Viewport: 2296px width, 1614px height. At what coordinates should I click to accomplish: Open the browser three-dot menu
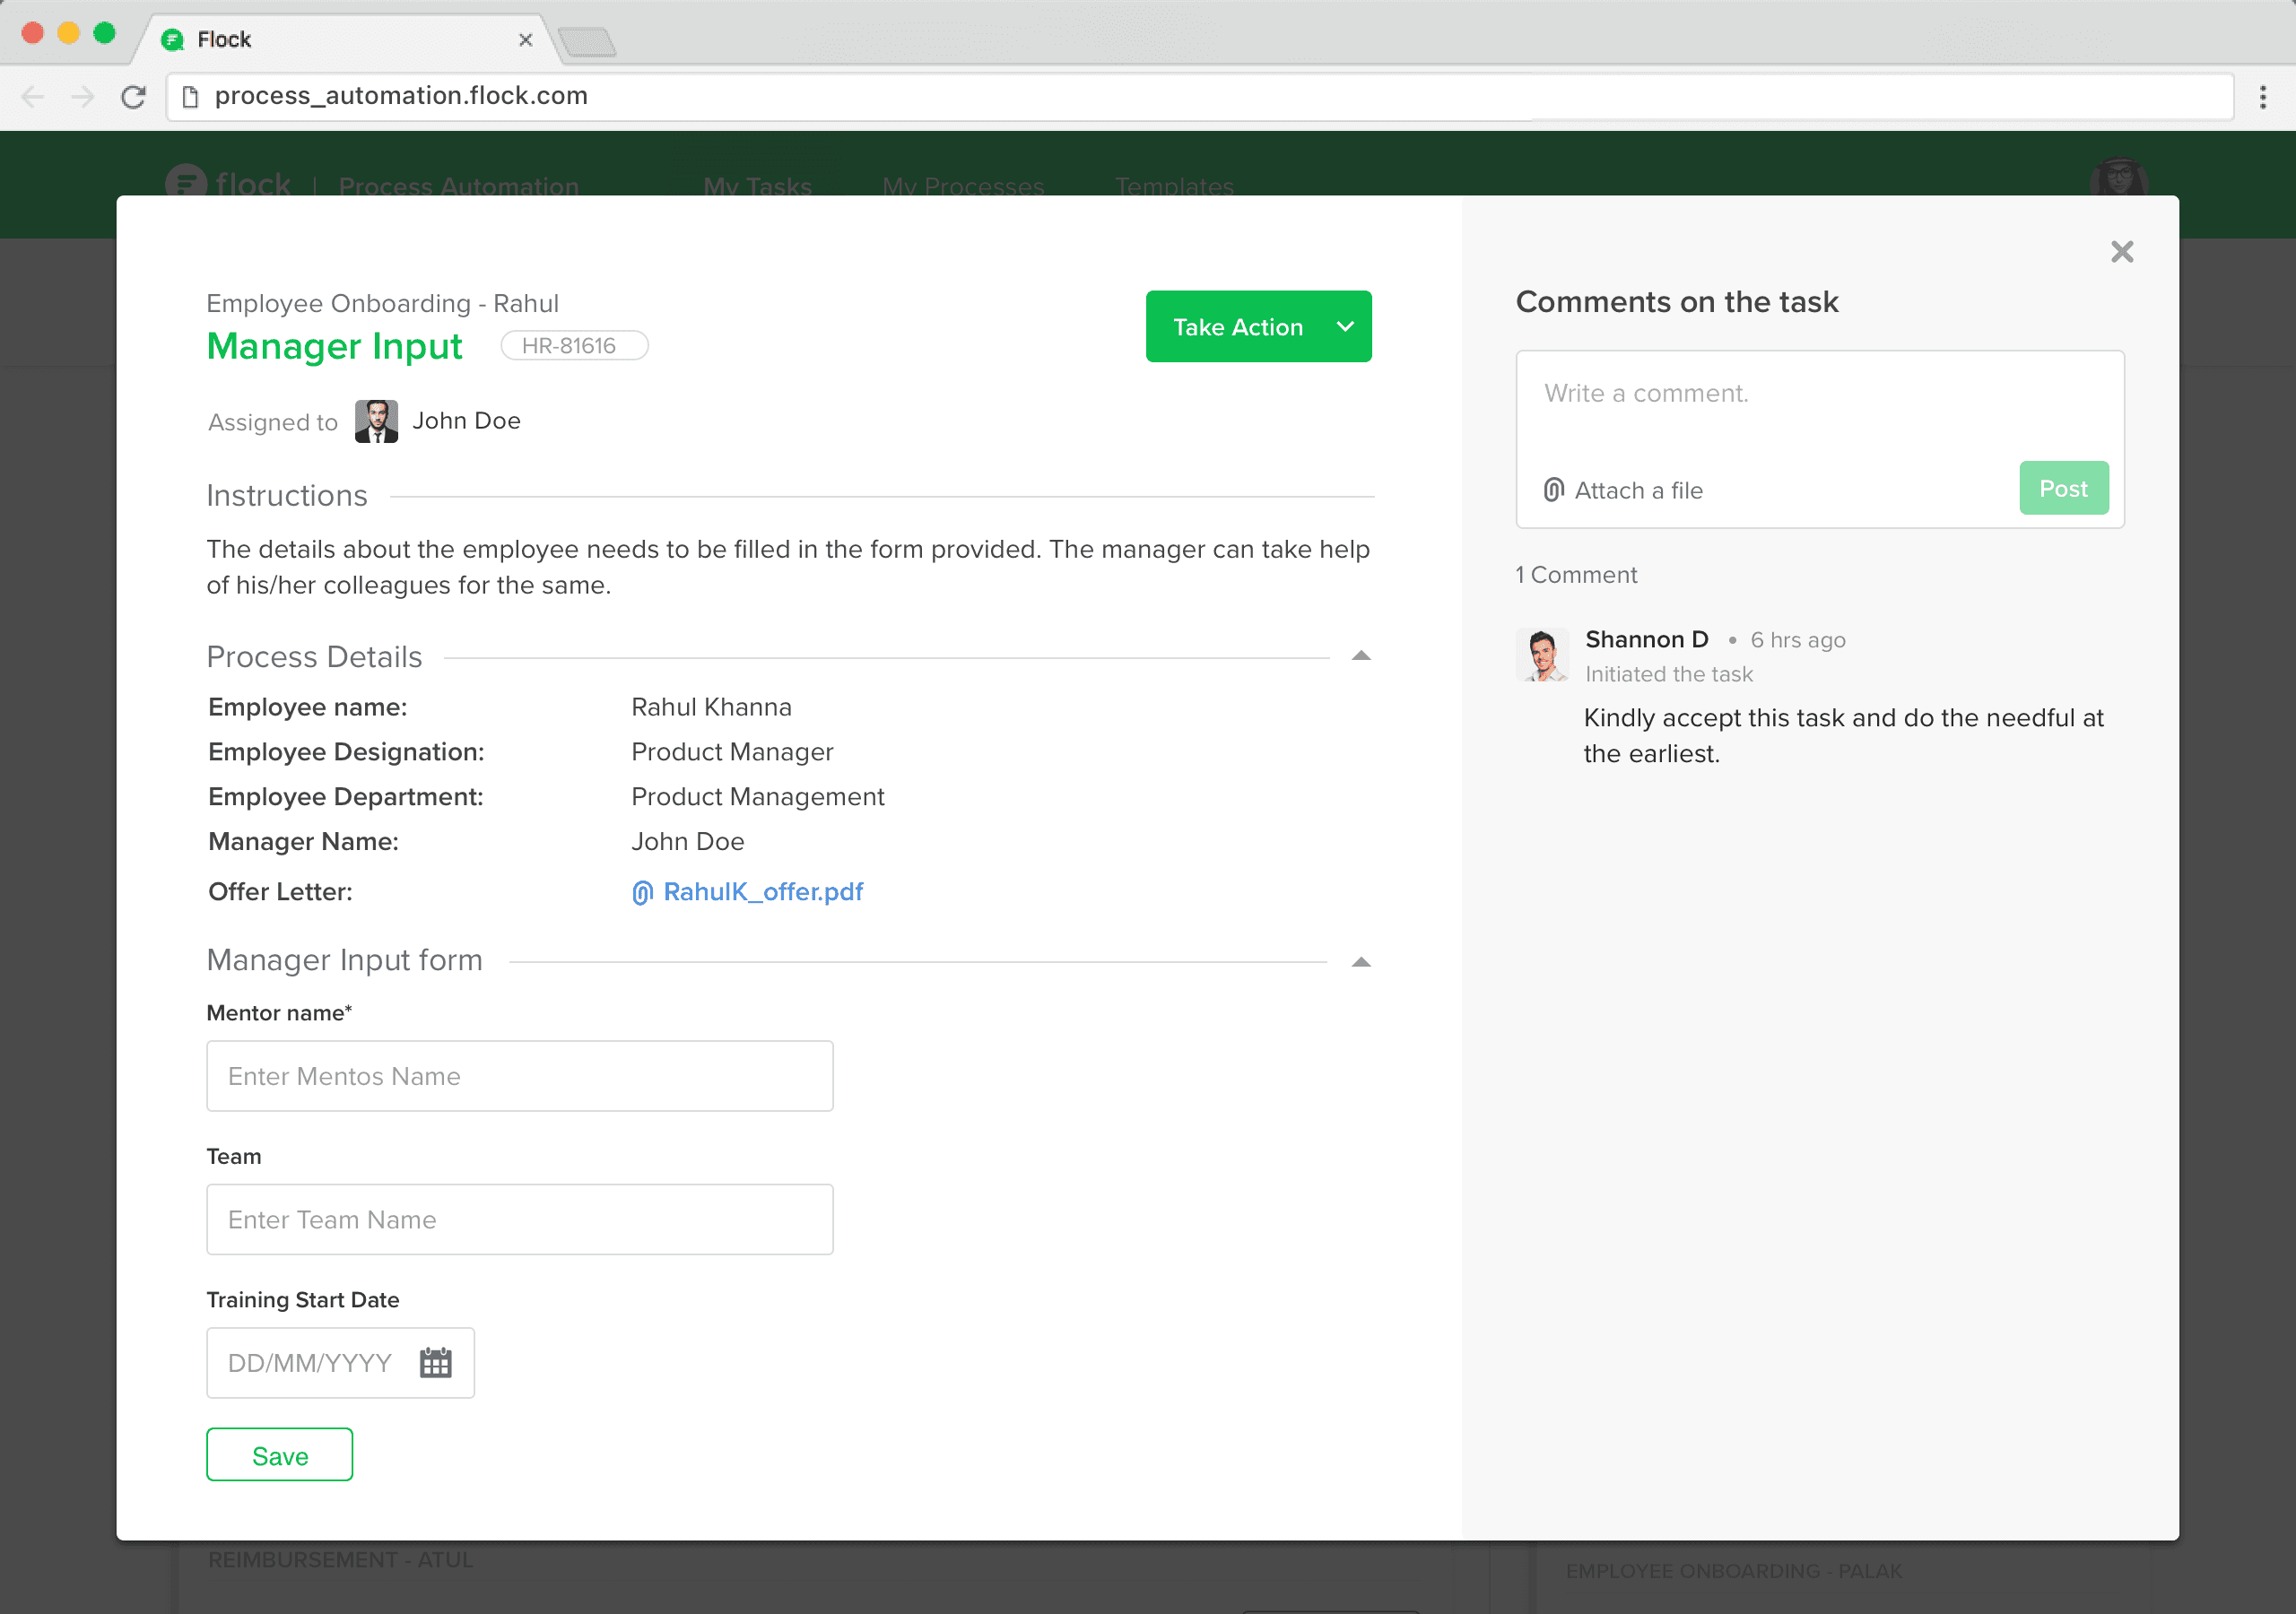pos(2263,97)
